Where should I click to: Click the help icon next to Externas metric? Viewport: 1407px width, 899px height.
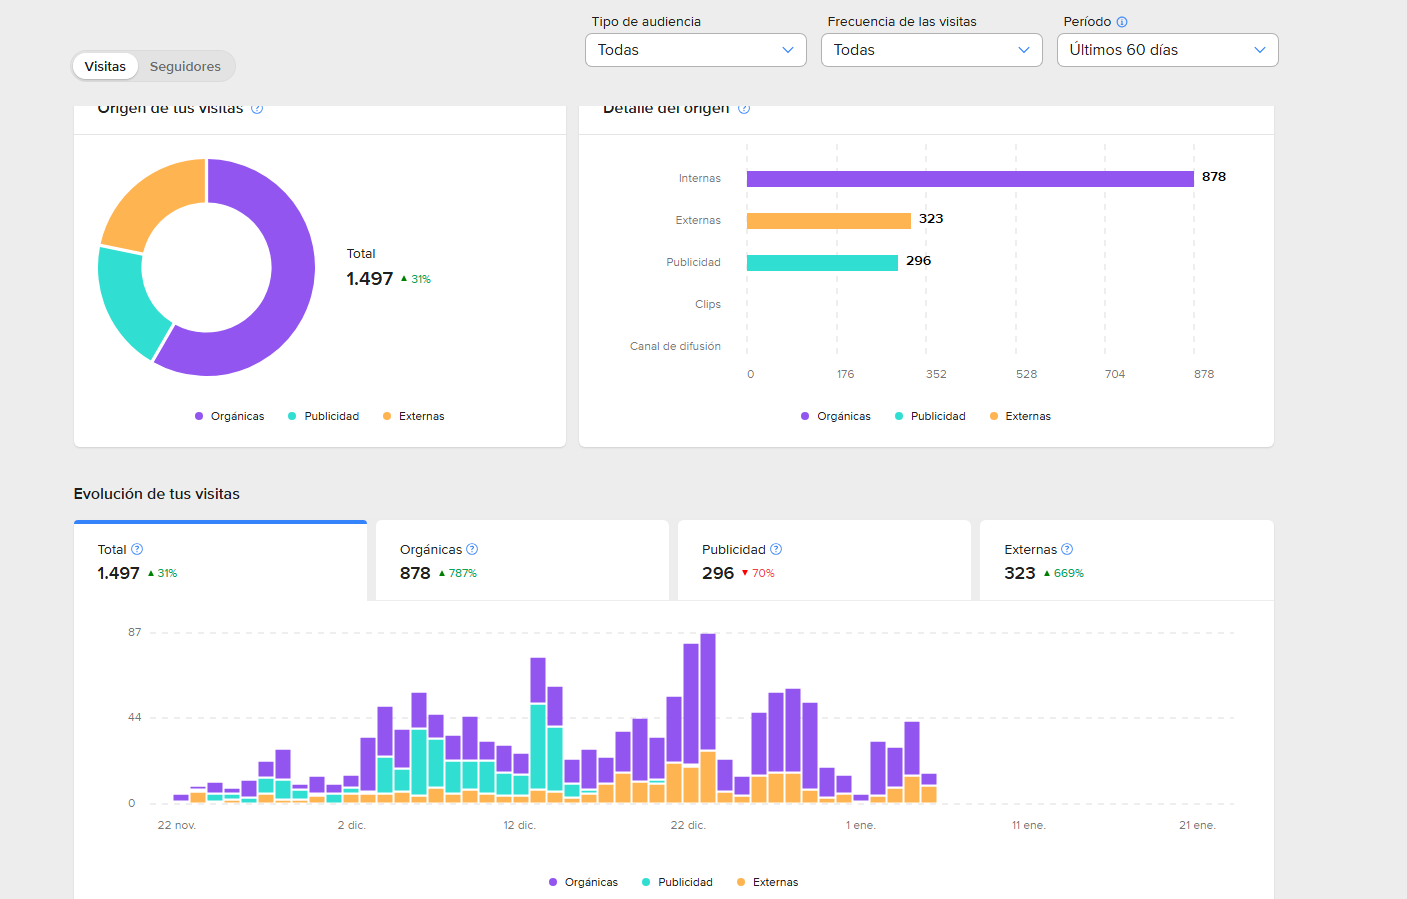click(1067, 549)
